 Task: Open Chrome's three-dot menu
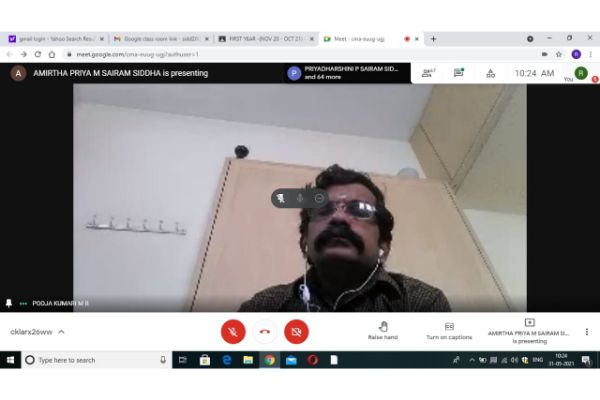tap(591, 54)
